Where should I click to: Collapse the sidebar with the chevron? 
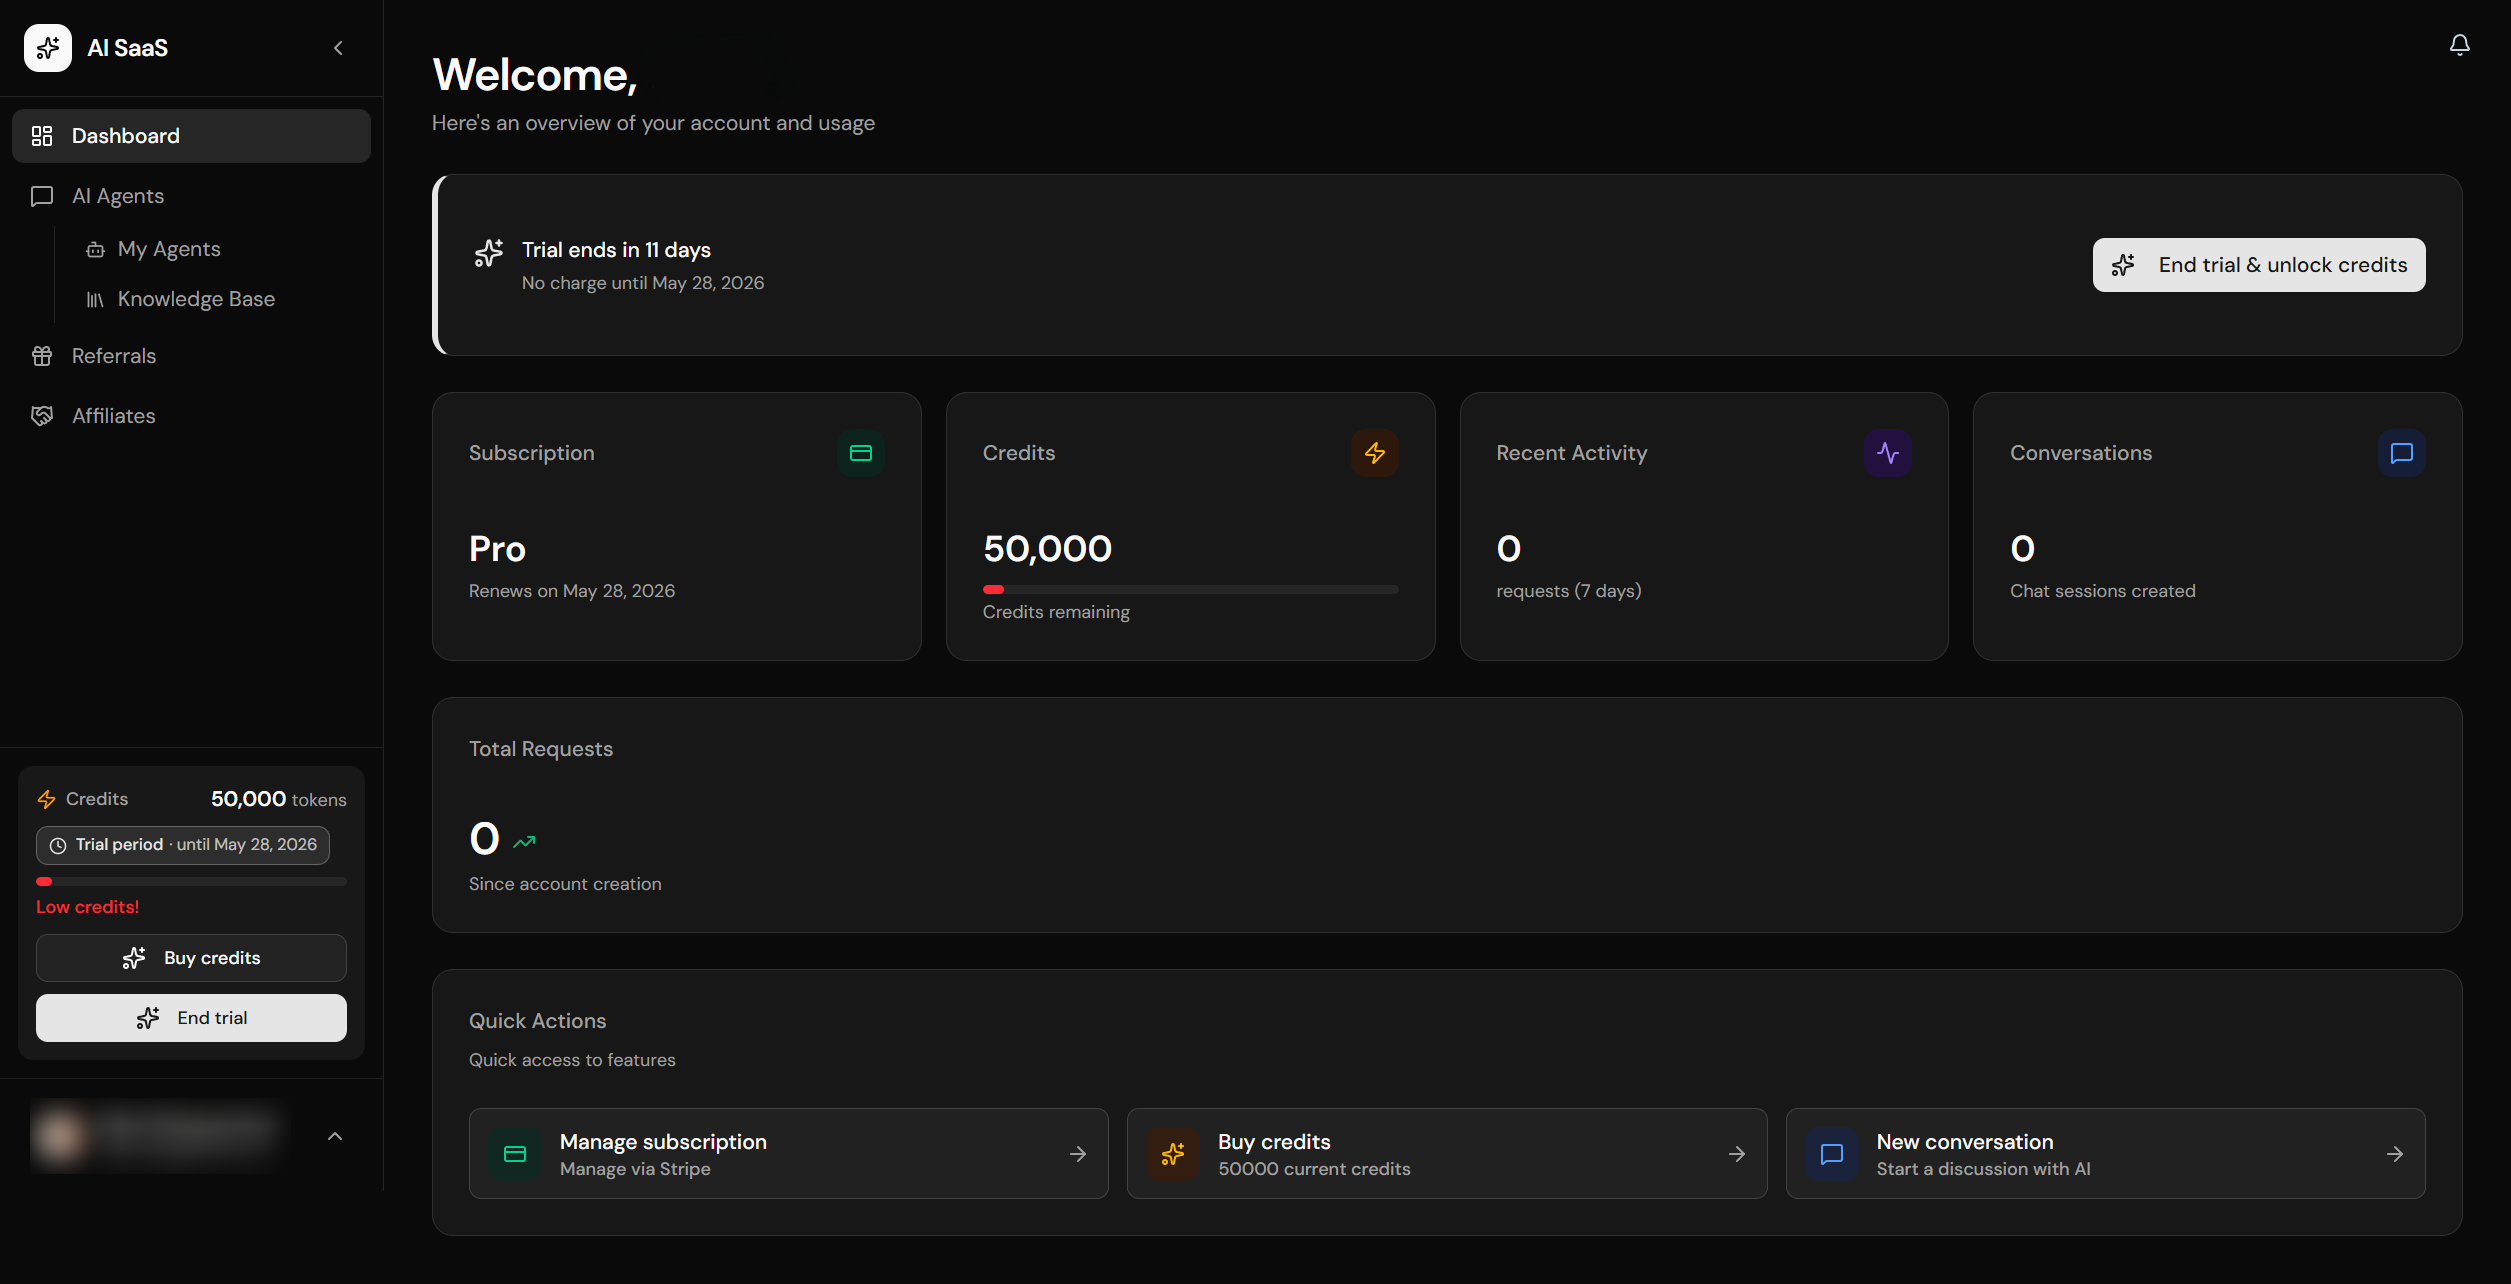[x=338, y=48]
